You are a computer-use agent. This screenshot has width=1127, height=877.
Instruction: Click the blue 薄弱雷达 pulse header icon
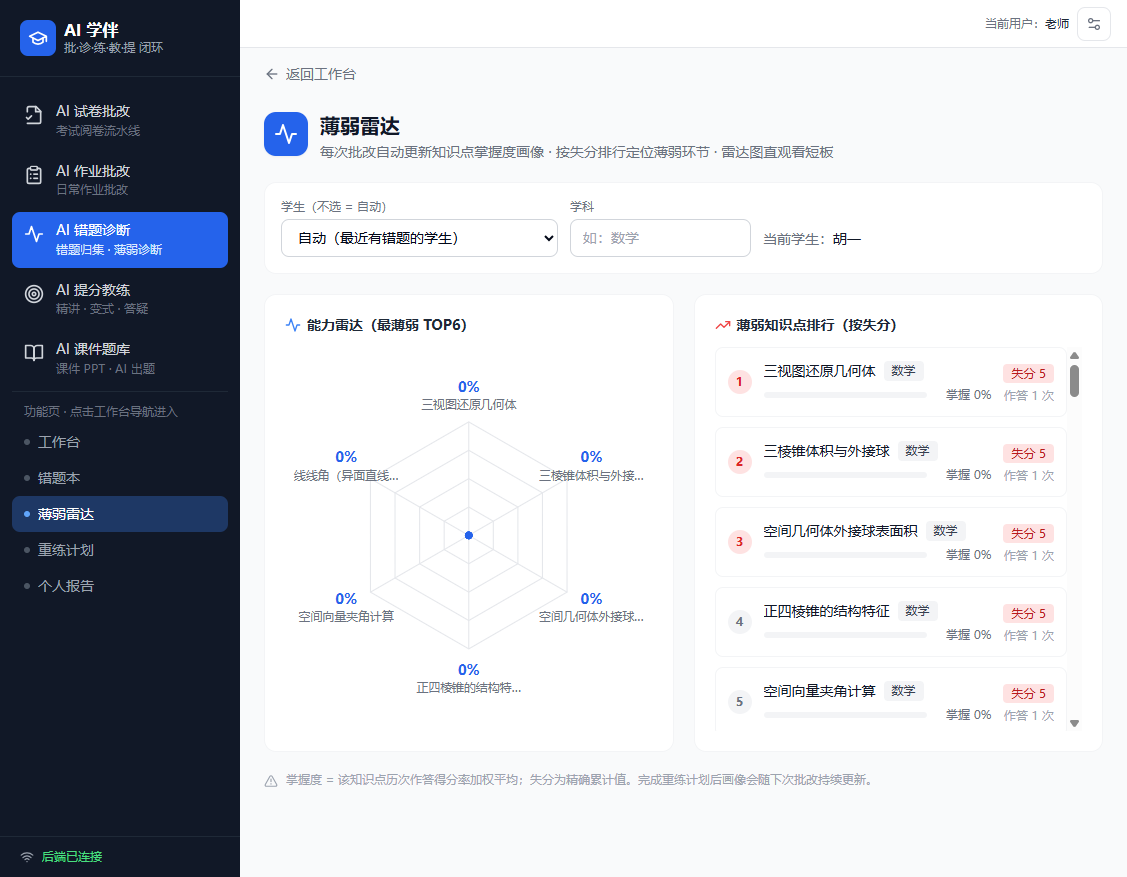(x=286, y=134)
